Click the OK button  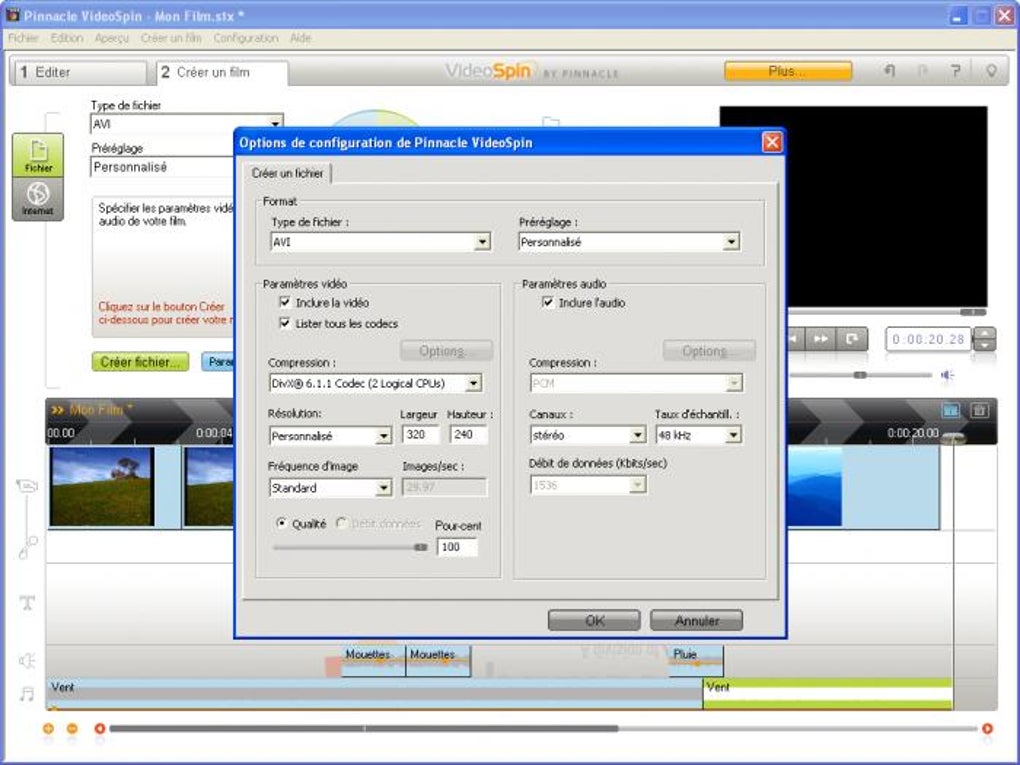pos(594,621)
